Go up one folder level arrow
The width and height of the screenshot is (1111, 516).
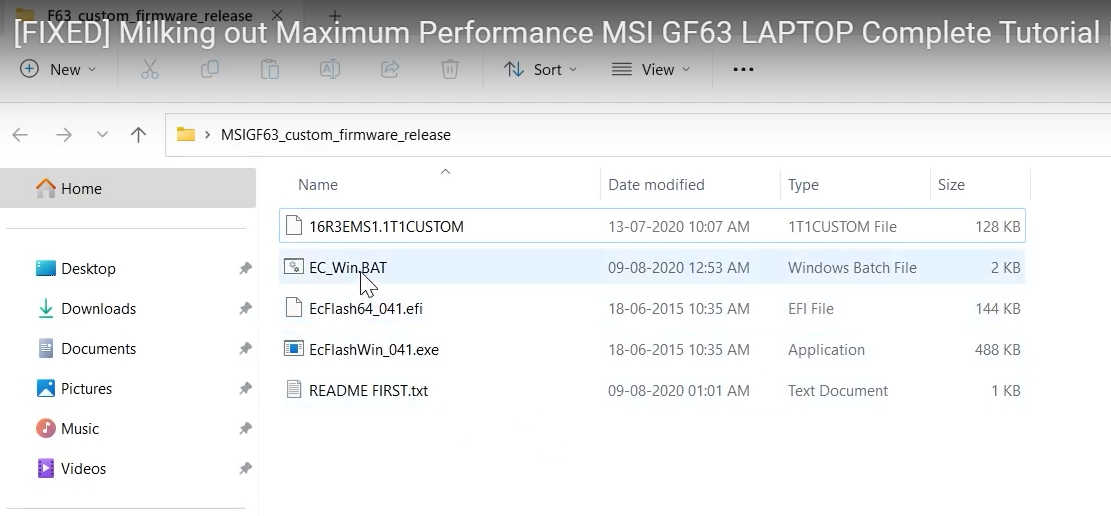pyautogui.click(x=138, y=135)
